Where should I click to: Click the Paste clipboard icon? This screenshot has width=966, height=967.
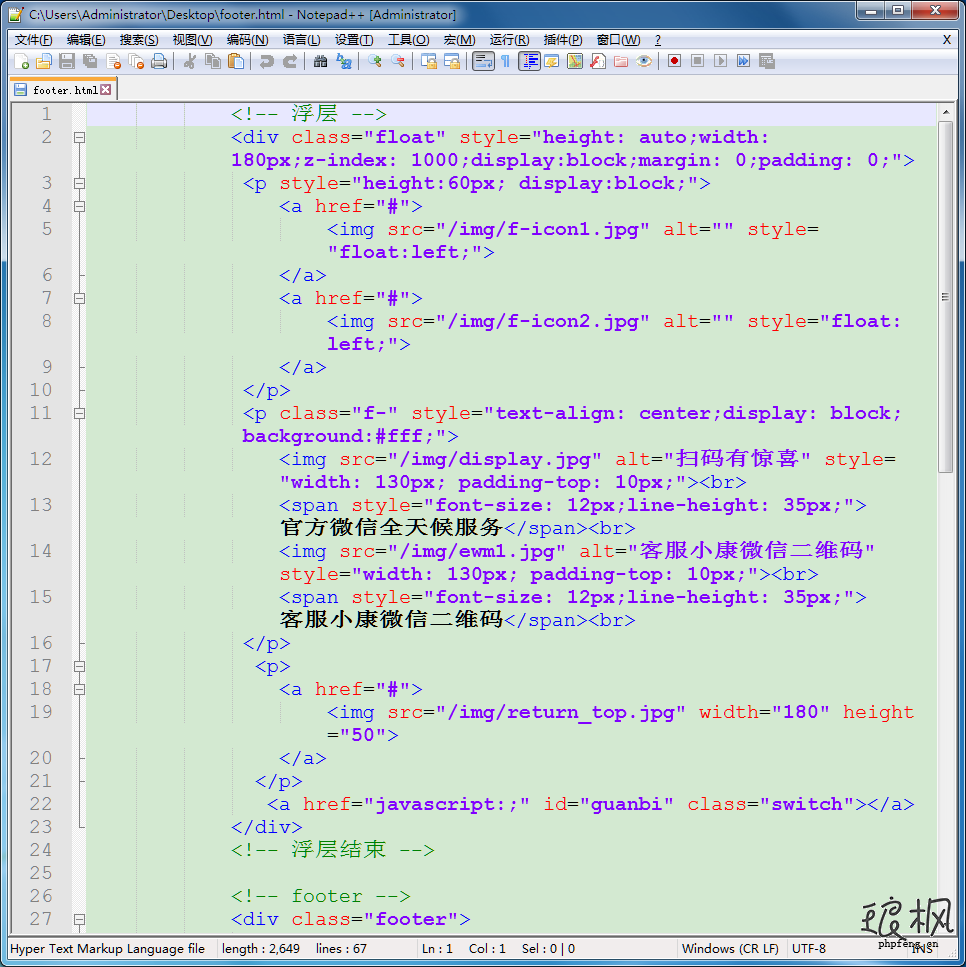click(236, 61)
